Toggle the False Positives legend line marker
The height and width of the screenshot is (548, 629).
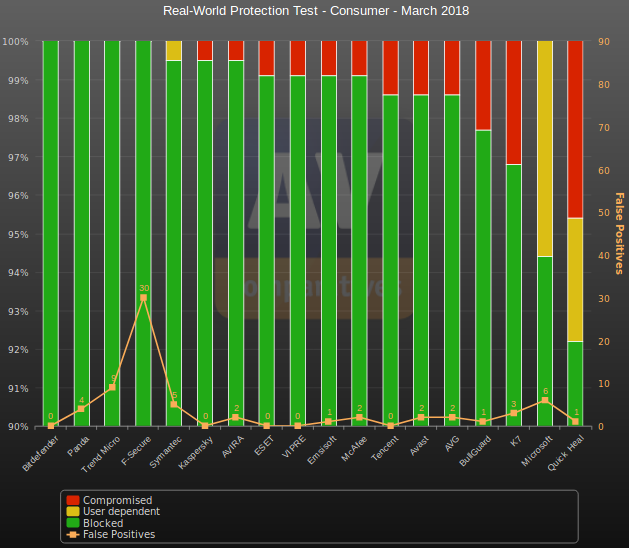(73, 534)
